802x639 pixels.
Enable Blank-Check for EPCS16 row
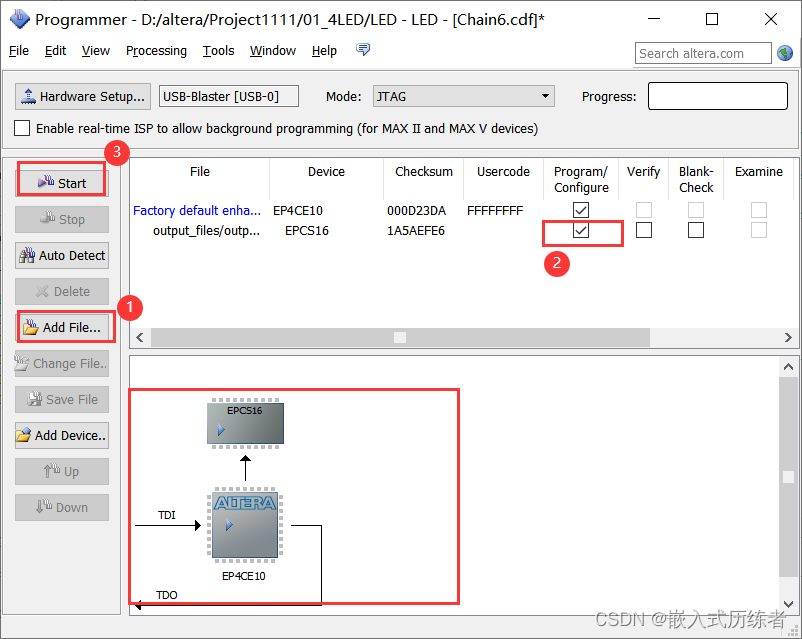[x=696, y=230]
